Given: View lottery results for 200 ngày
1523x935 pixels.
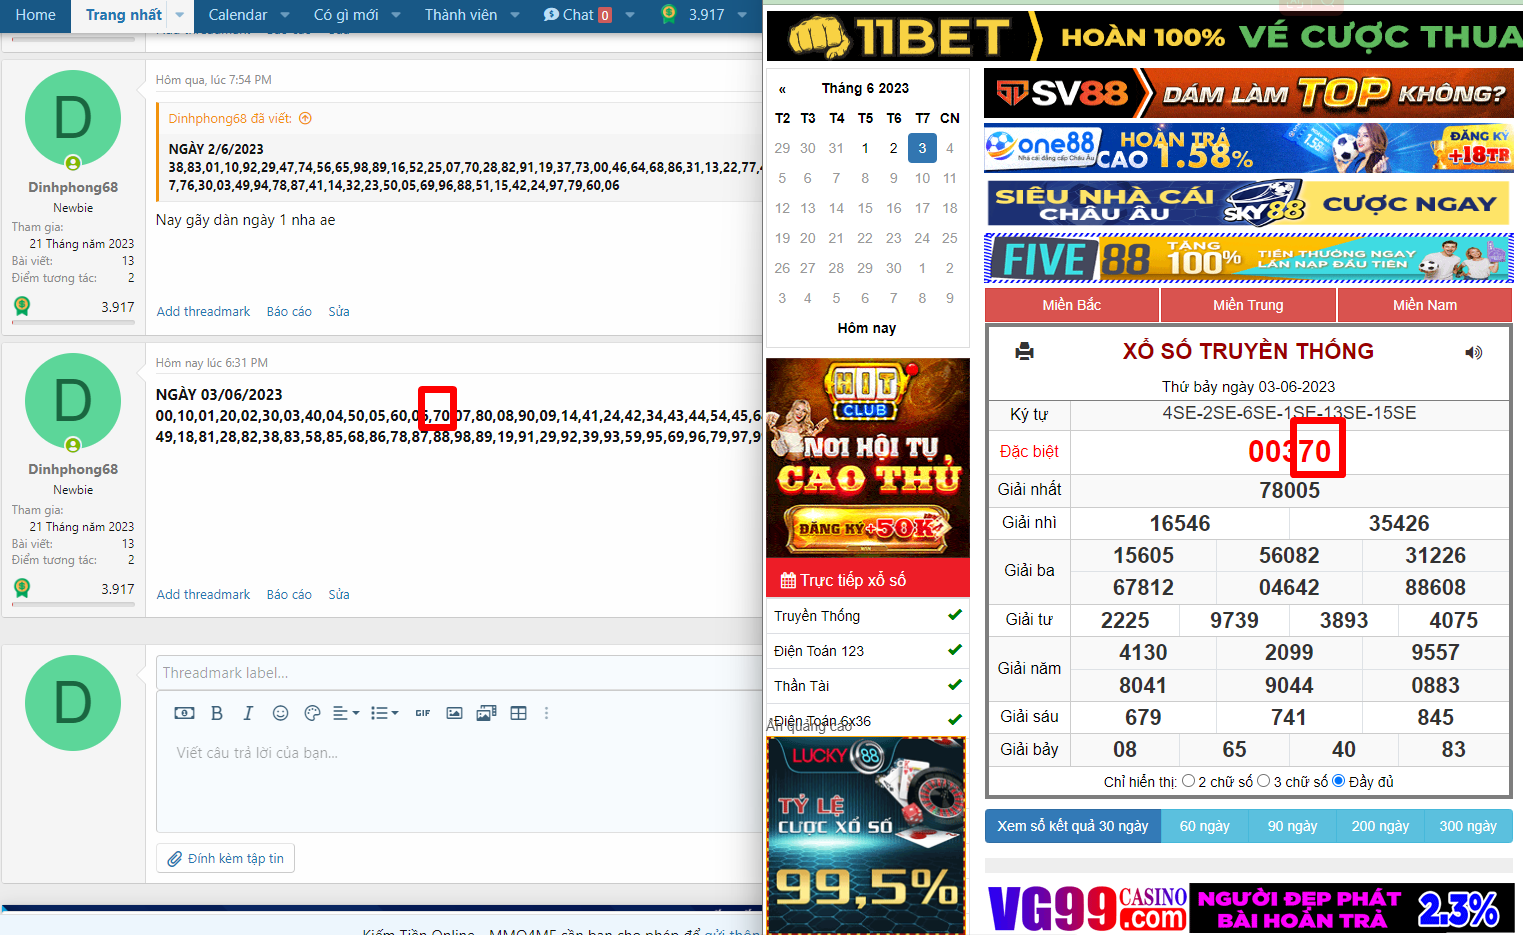Looking at the screenshot, I should (x=1380, y=826).
